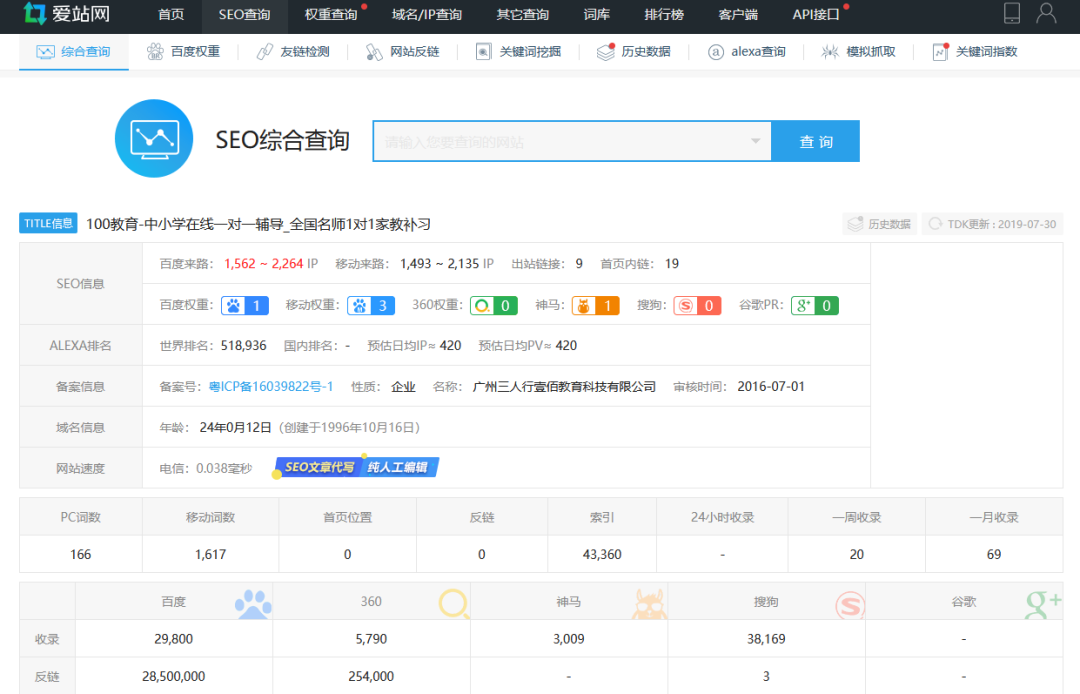Click the Baidu paw icon in table header
The width and height of the screenshot is (1080, 694).
tap(253, 604)
